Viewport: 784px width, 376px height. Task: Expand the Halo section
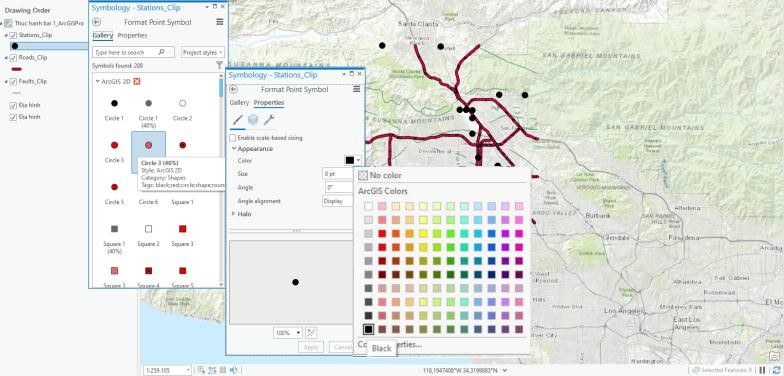click(x=233, y=214)
